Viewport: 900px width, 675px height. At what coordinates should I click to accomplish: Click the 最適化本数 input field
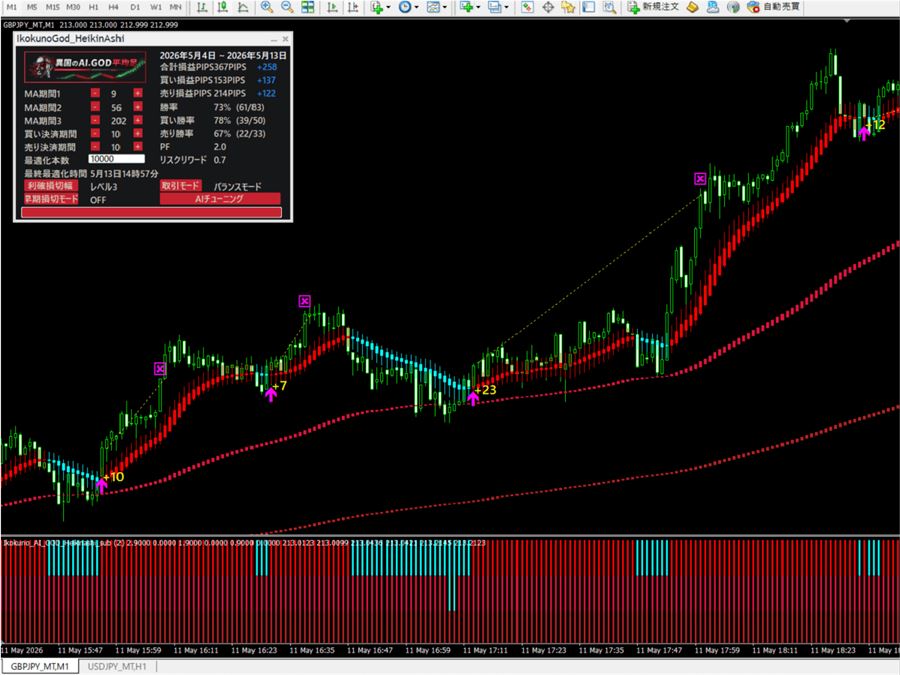[117, 159]
